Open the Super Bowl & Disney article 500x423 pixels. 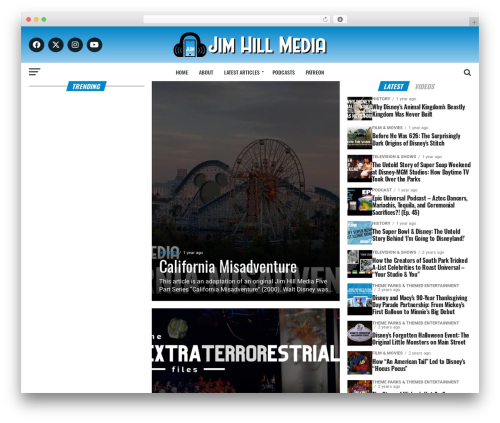[x=418, y=235]
